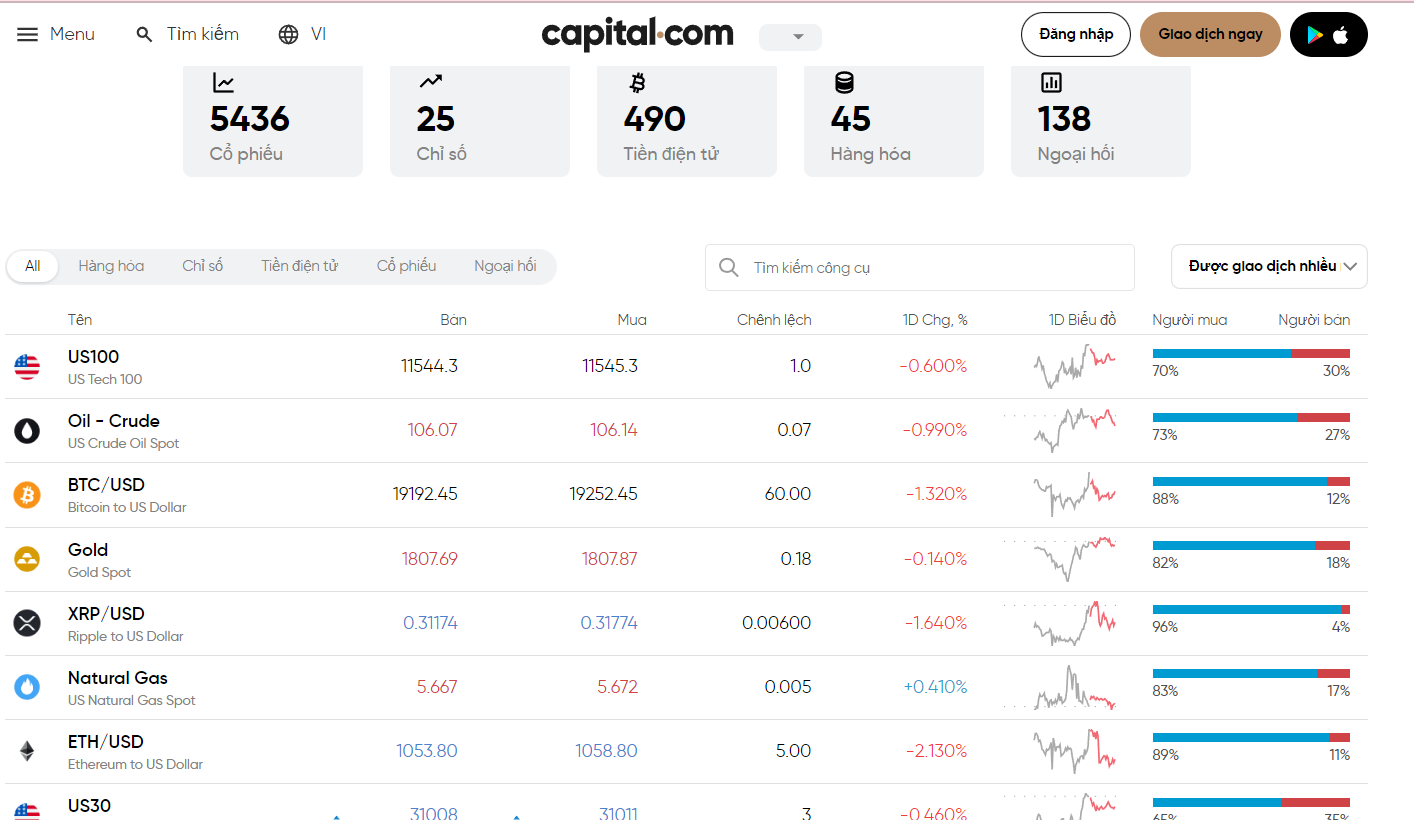This screenshot has height=820, width=1414.
Task: Open the Oil - Crude 1D mini chart
Action: coord(1060,430)
